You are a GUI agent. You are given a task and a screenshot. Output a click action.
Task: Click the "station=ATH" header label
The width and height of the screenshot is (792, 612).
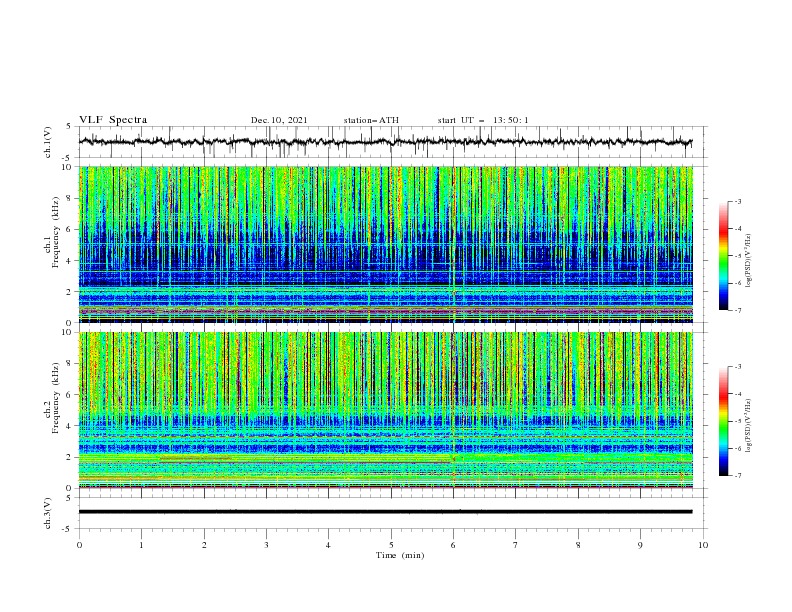pyautogui.click(x=371, y=120)
